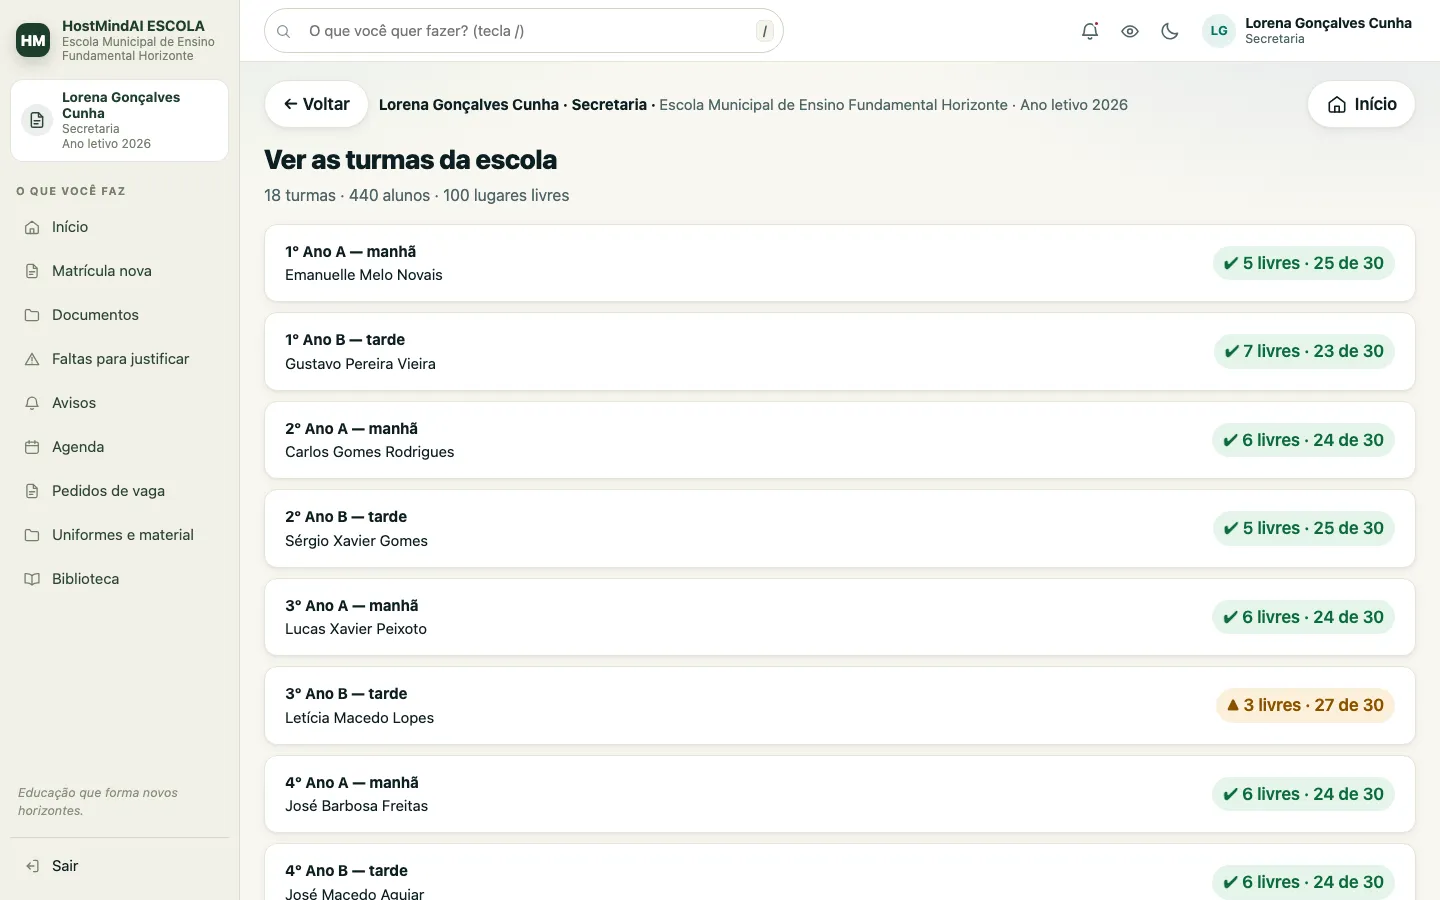The width and height of the screenshot is (1440, 900).
Task: Focus the 'O que você quer fazer?' search field
Action: click(524, 31)
